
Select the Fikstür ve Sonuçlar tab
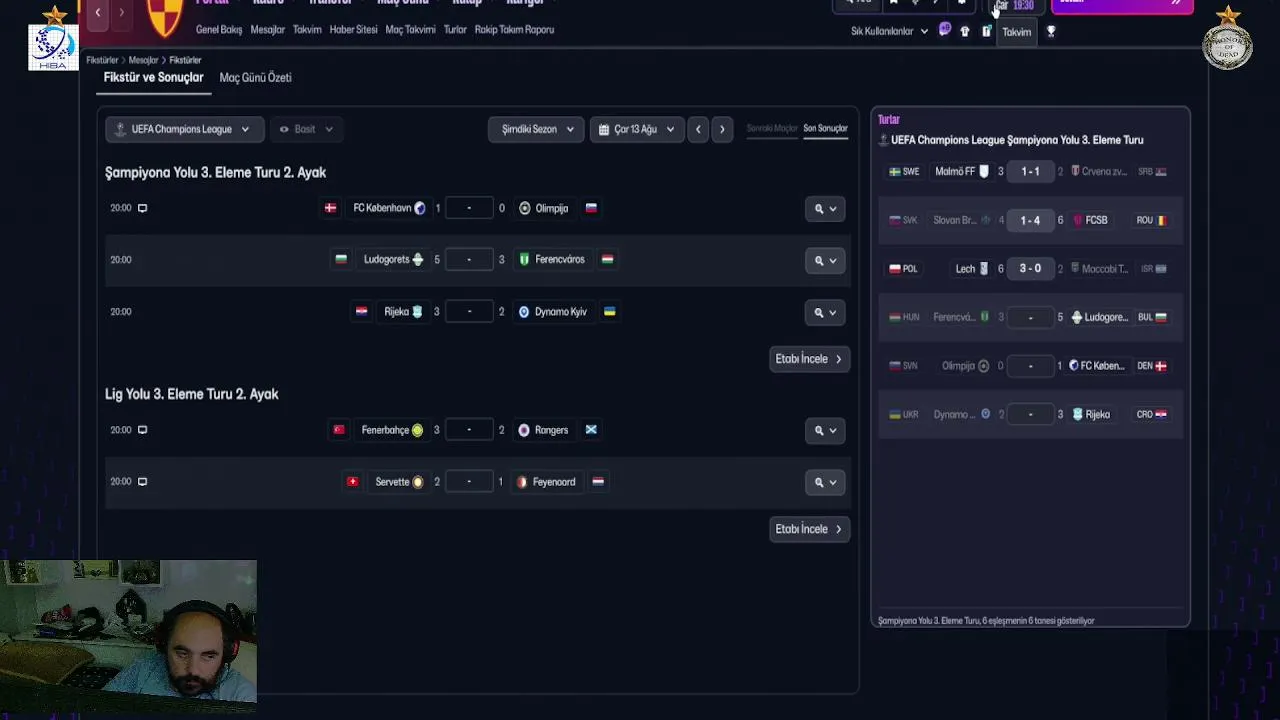[x=153, y=77]
